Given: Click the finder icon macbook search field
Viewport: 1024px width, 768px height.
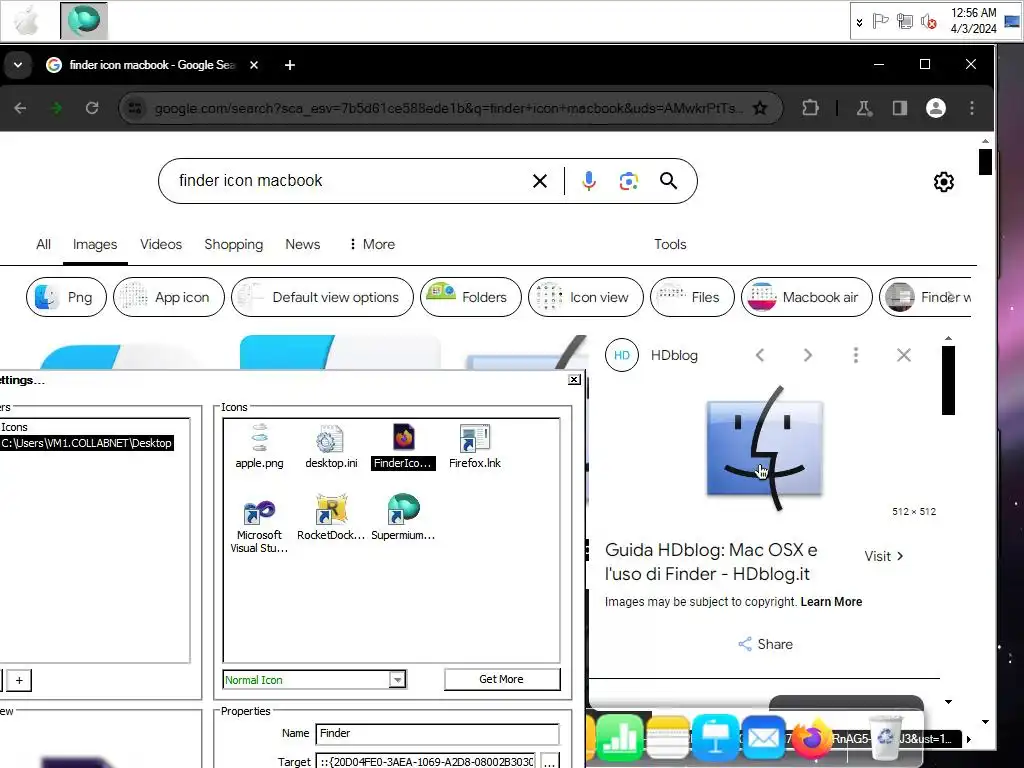Looking at the screenshot, I should (x=346, y=181).
